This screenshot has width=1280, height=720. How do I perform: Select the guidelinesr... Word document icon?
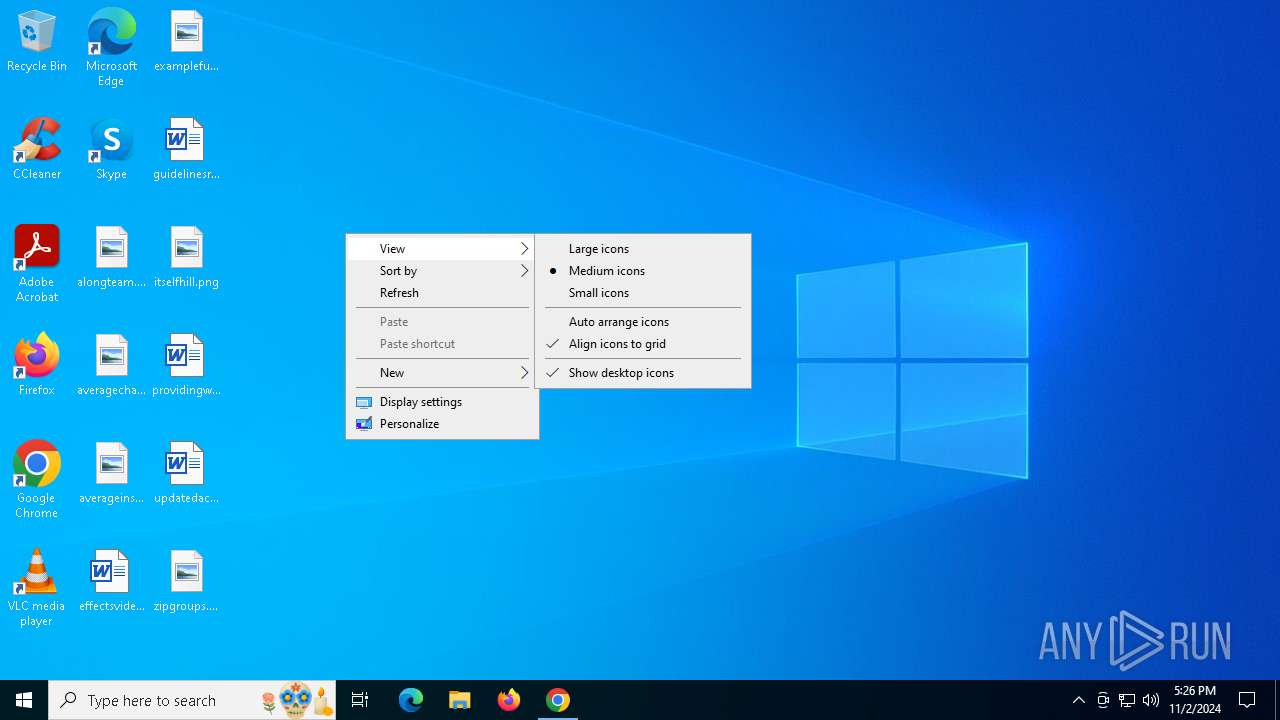click(x=186, y=150)
